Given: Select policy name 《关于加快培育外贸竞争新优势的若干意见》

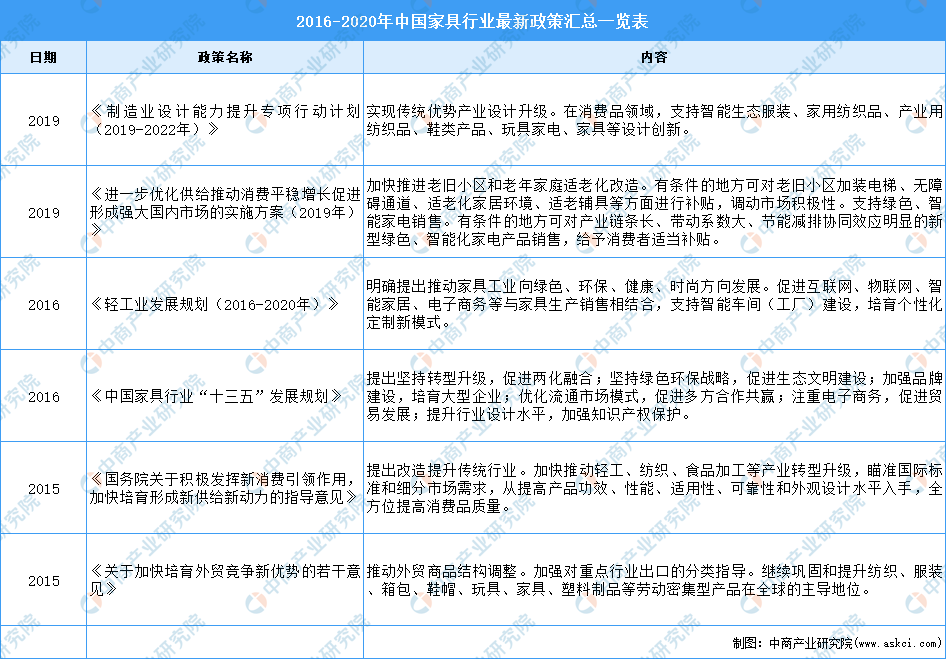Looking at the screenshot, I should [x=225, y=580].
